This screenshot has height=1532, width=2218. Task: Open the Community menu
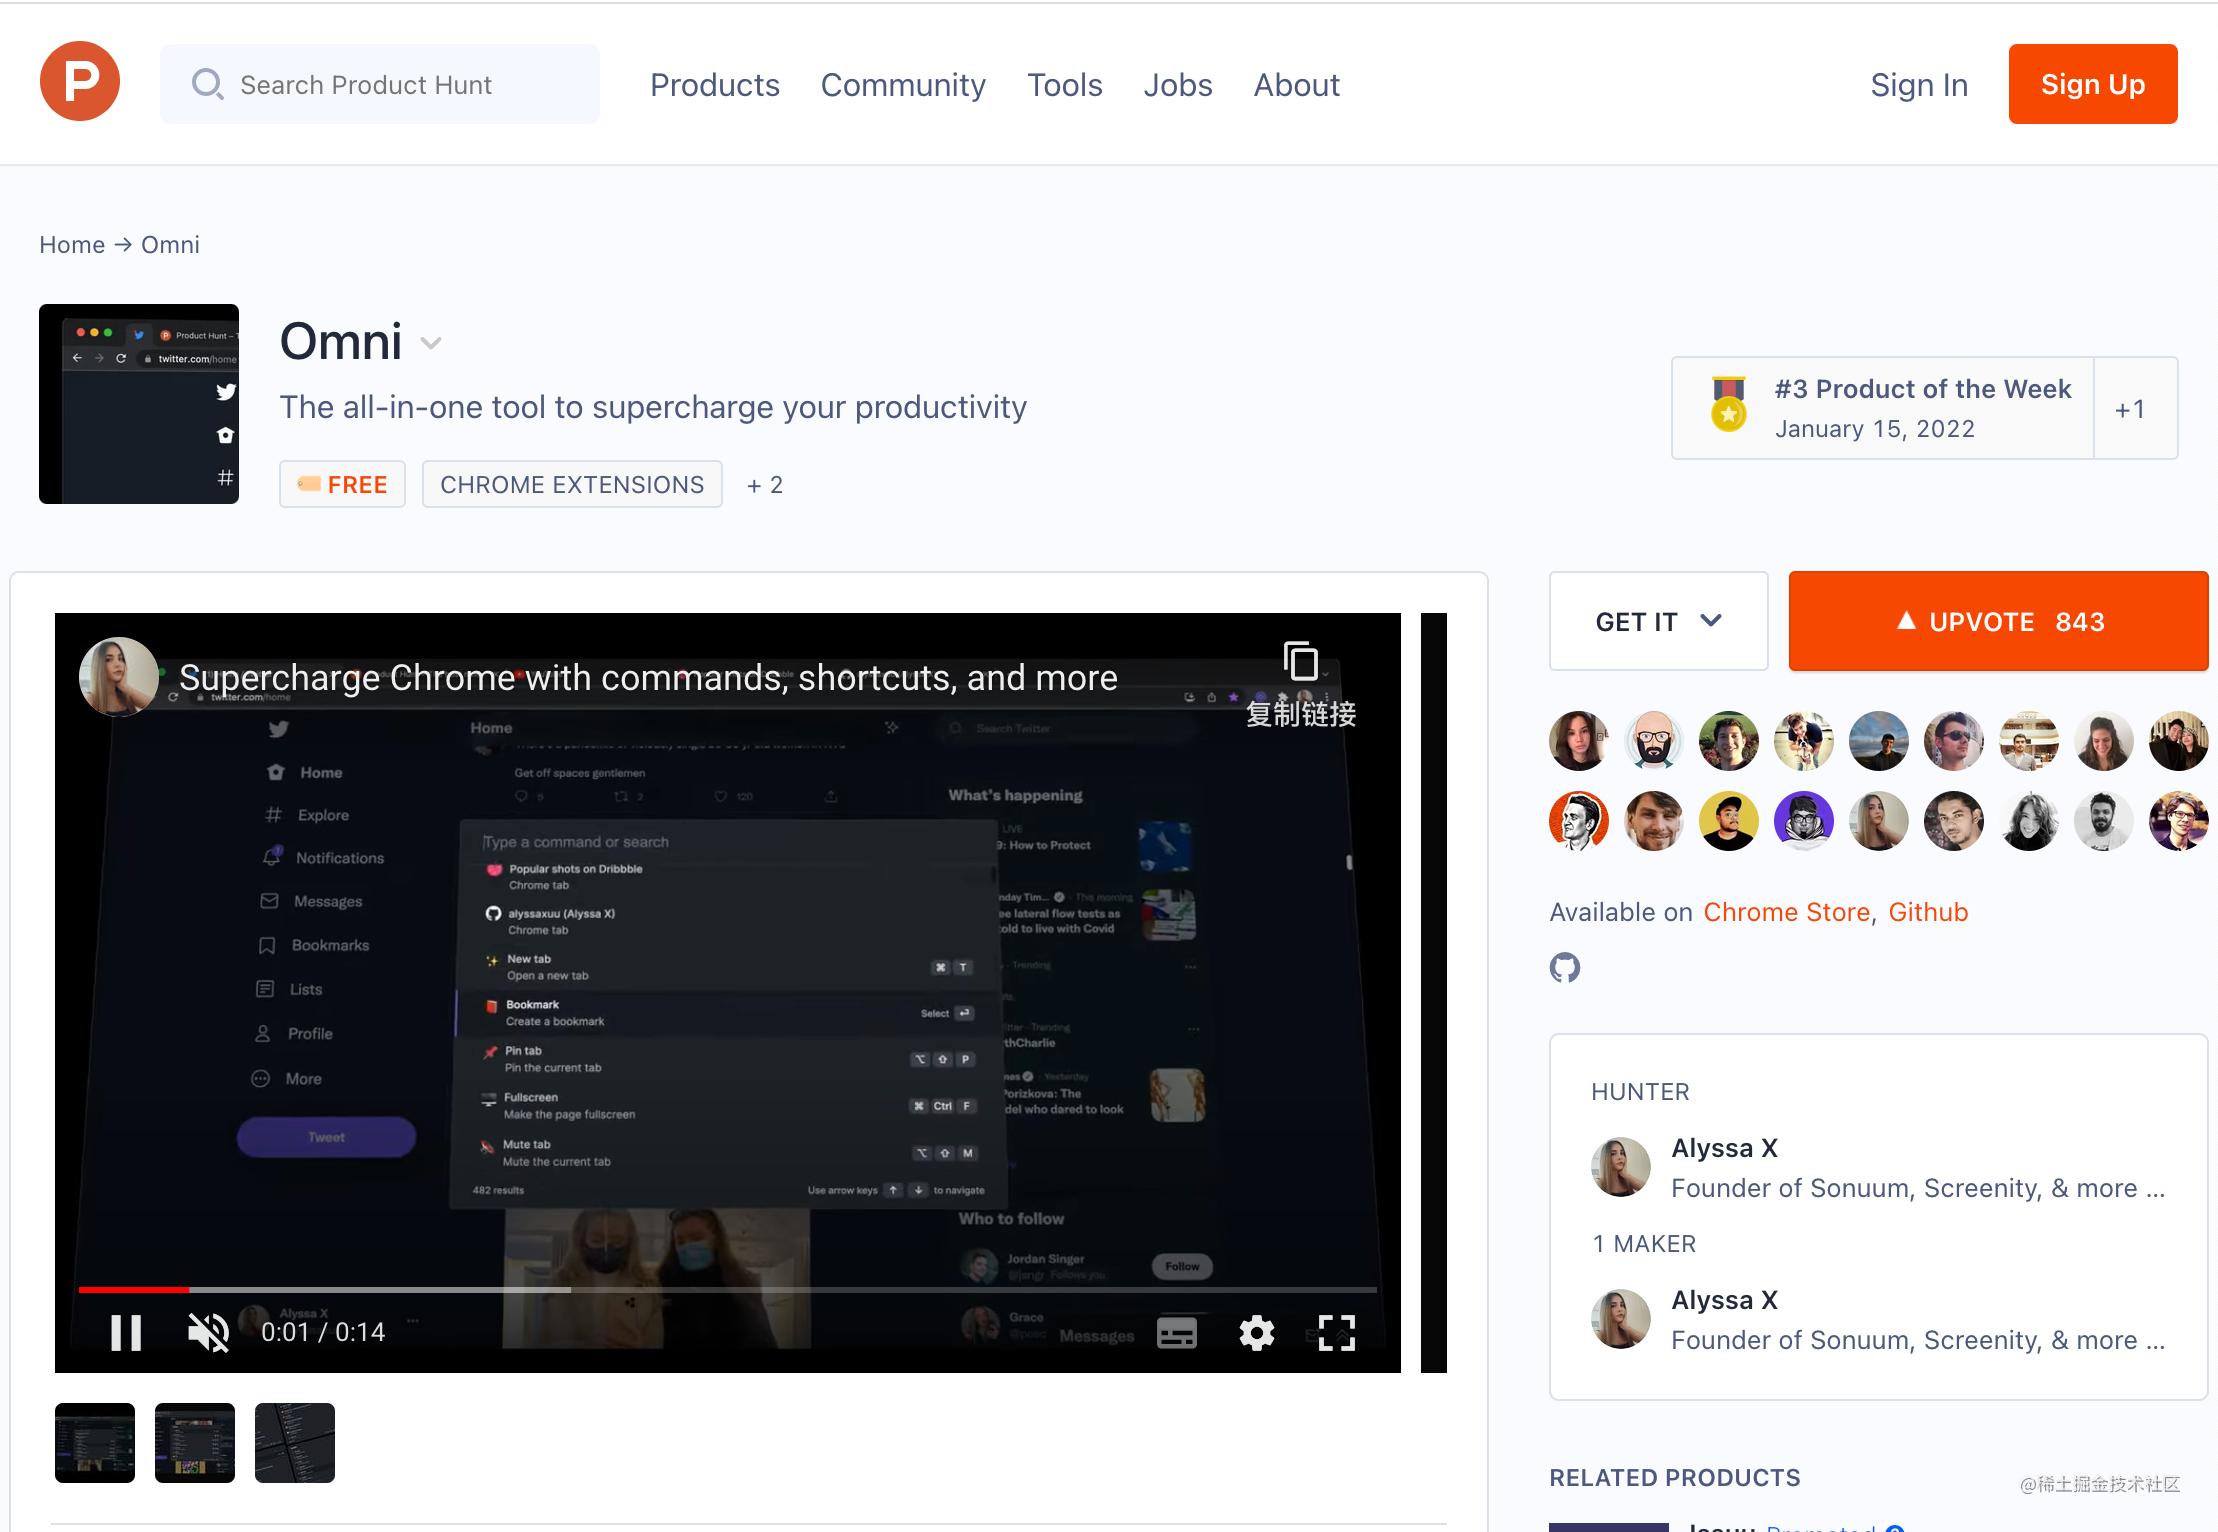point(903,85)
